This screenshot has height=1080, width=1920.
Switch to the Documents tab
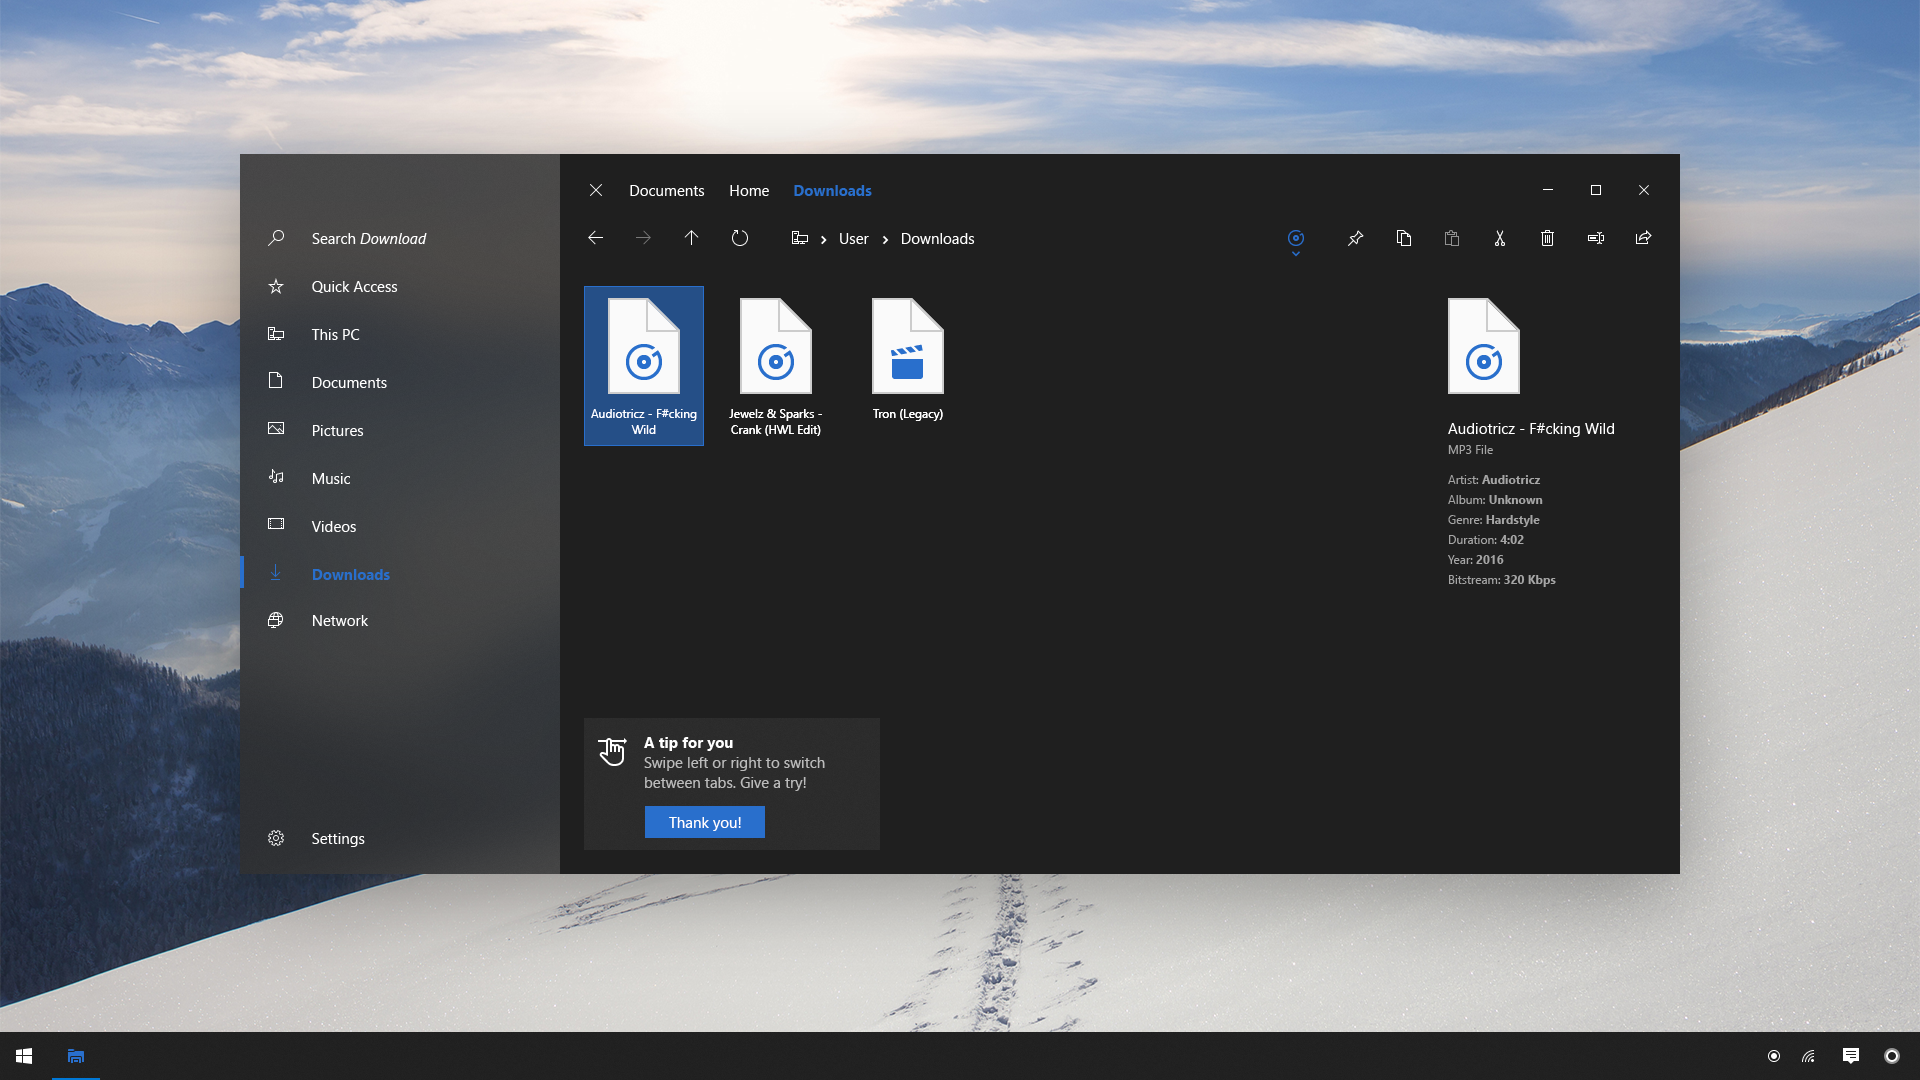coord(667,190)
